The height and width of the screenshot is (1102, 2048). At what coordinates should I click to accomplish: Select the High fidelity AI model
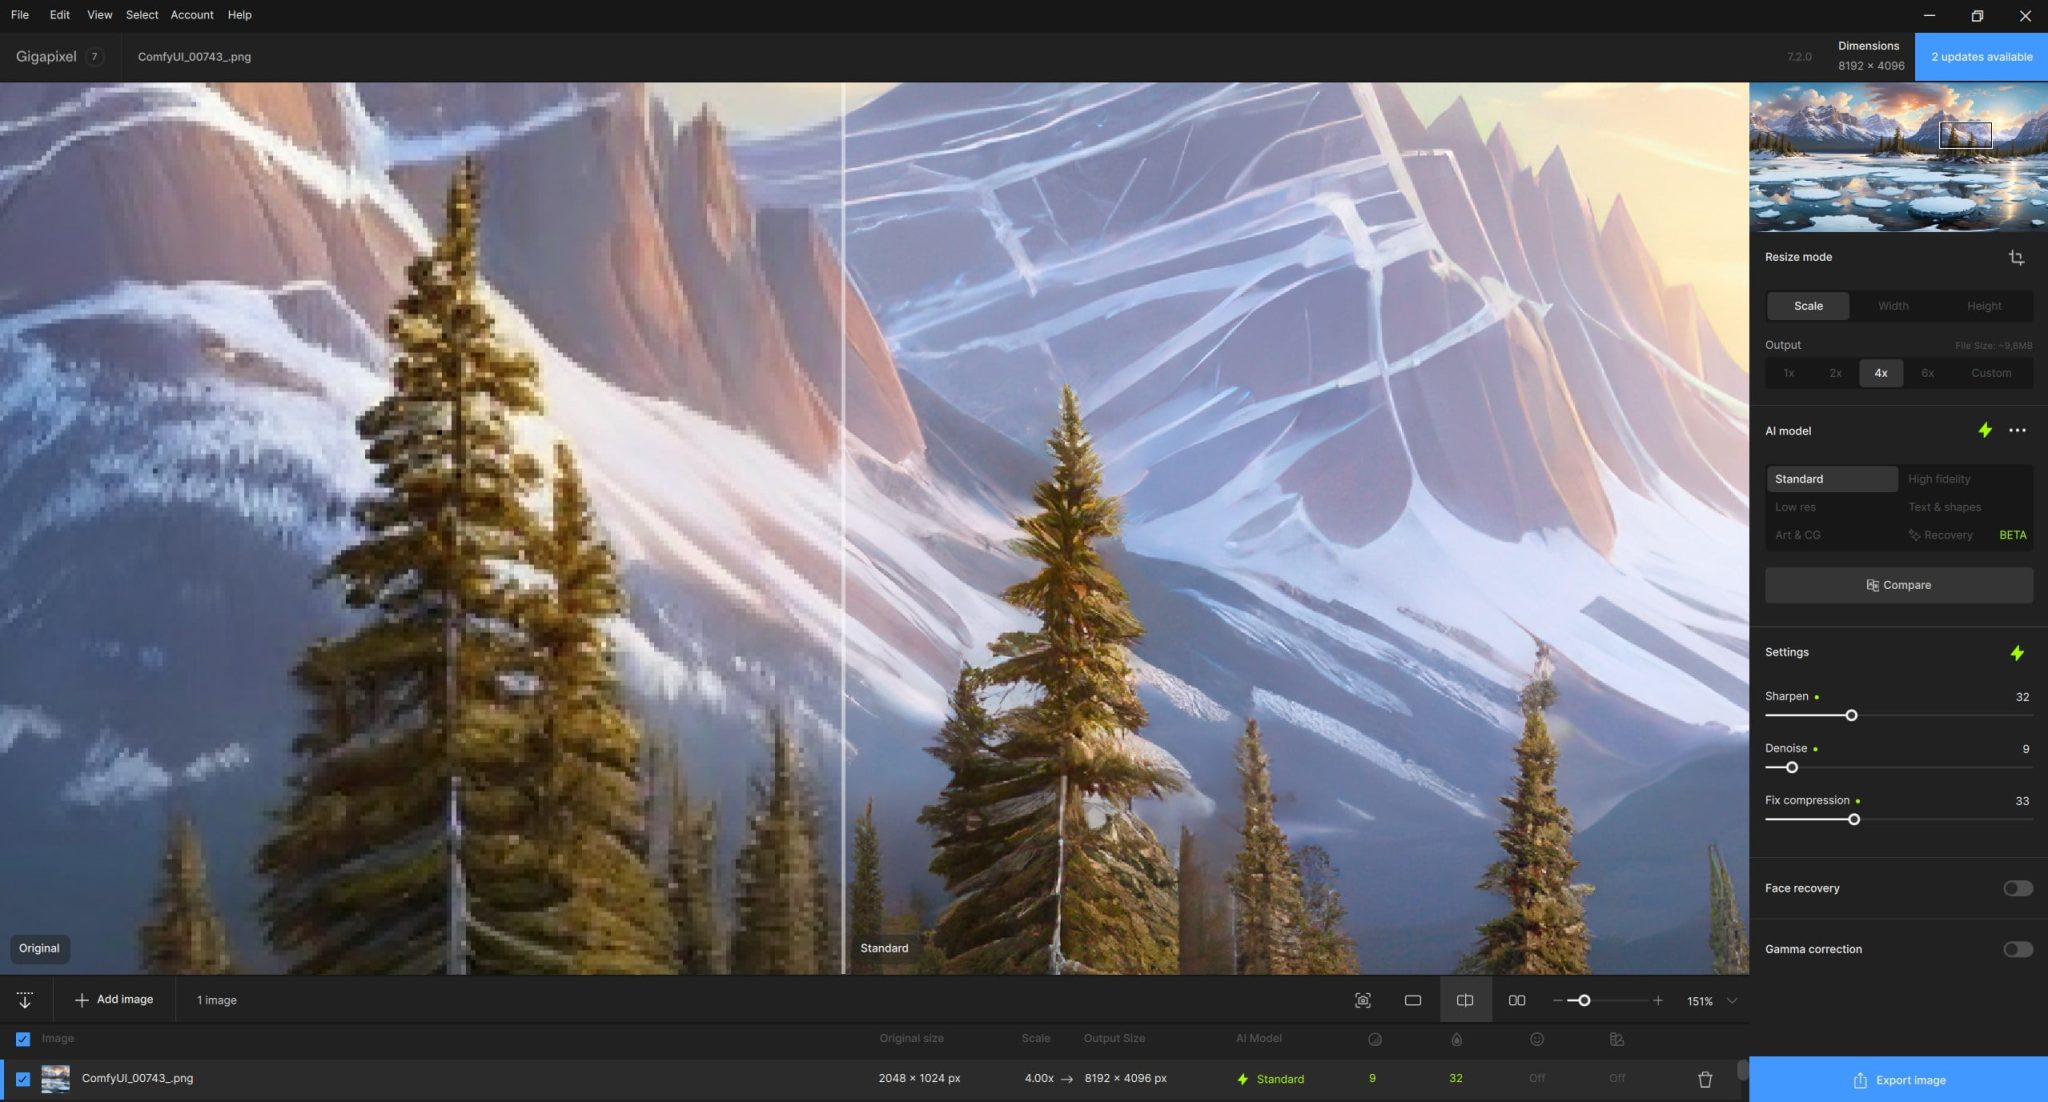click(x=1940, y=478)
